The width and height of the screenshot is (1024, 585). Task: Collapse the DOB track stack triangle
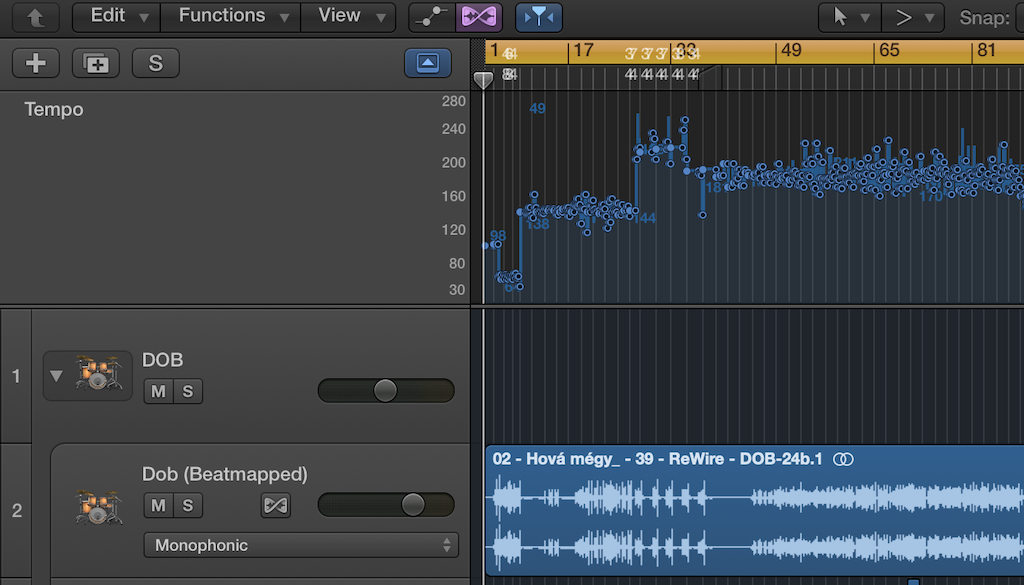56,376
